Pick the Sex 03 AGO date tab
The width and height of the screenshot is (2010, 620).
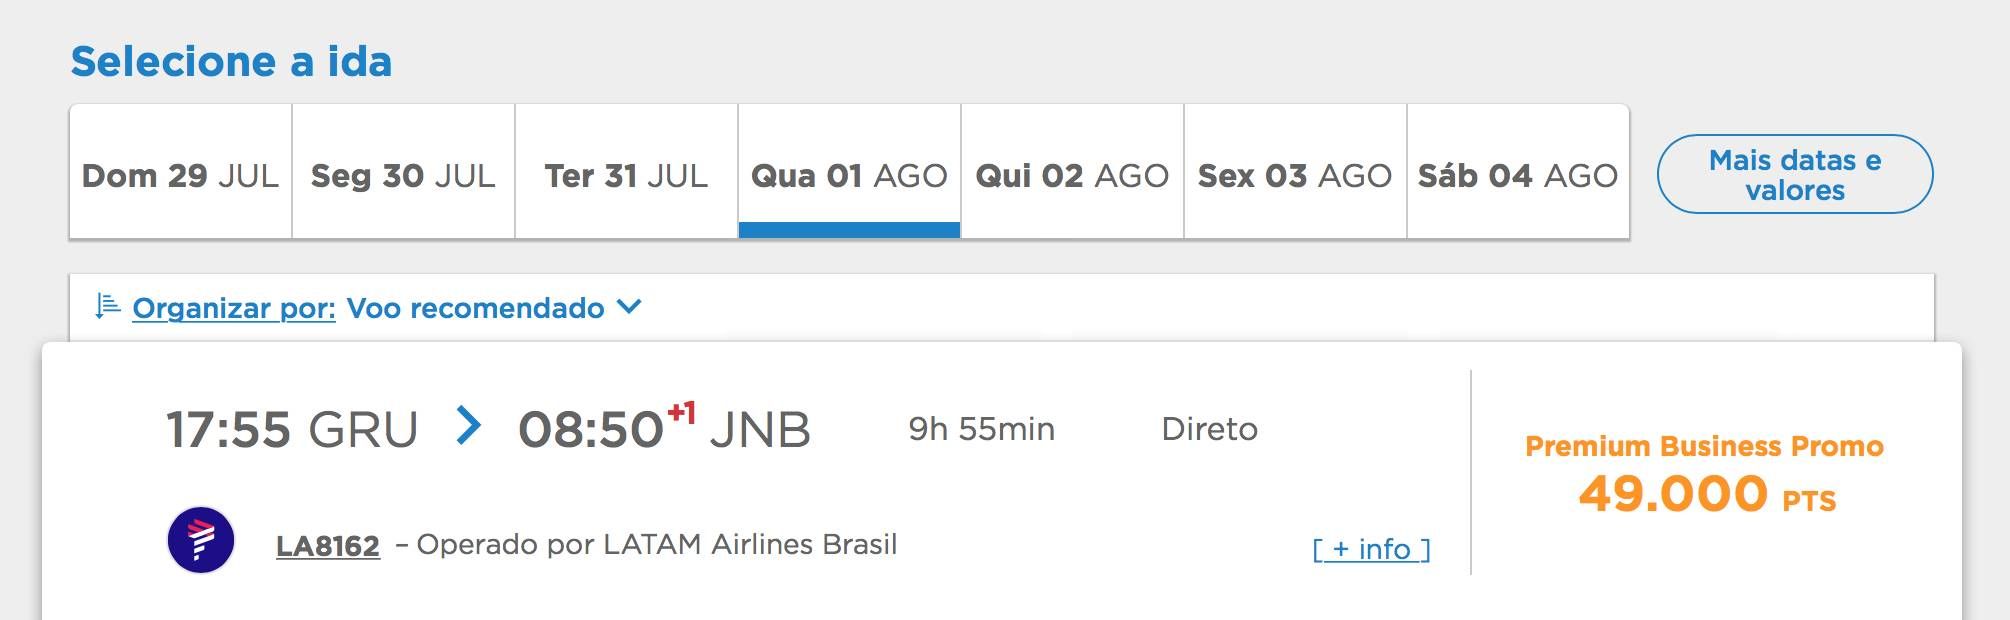coord(1295,172)
